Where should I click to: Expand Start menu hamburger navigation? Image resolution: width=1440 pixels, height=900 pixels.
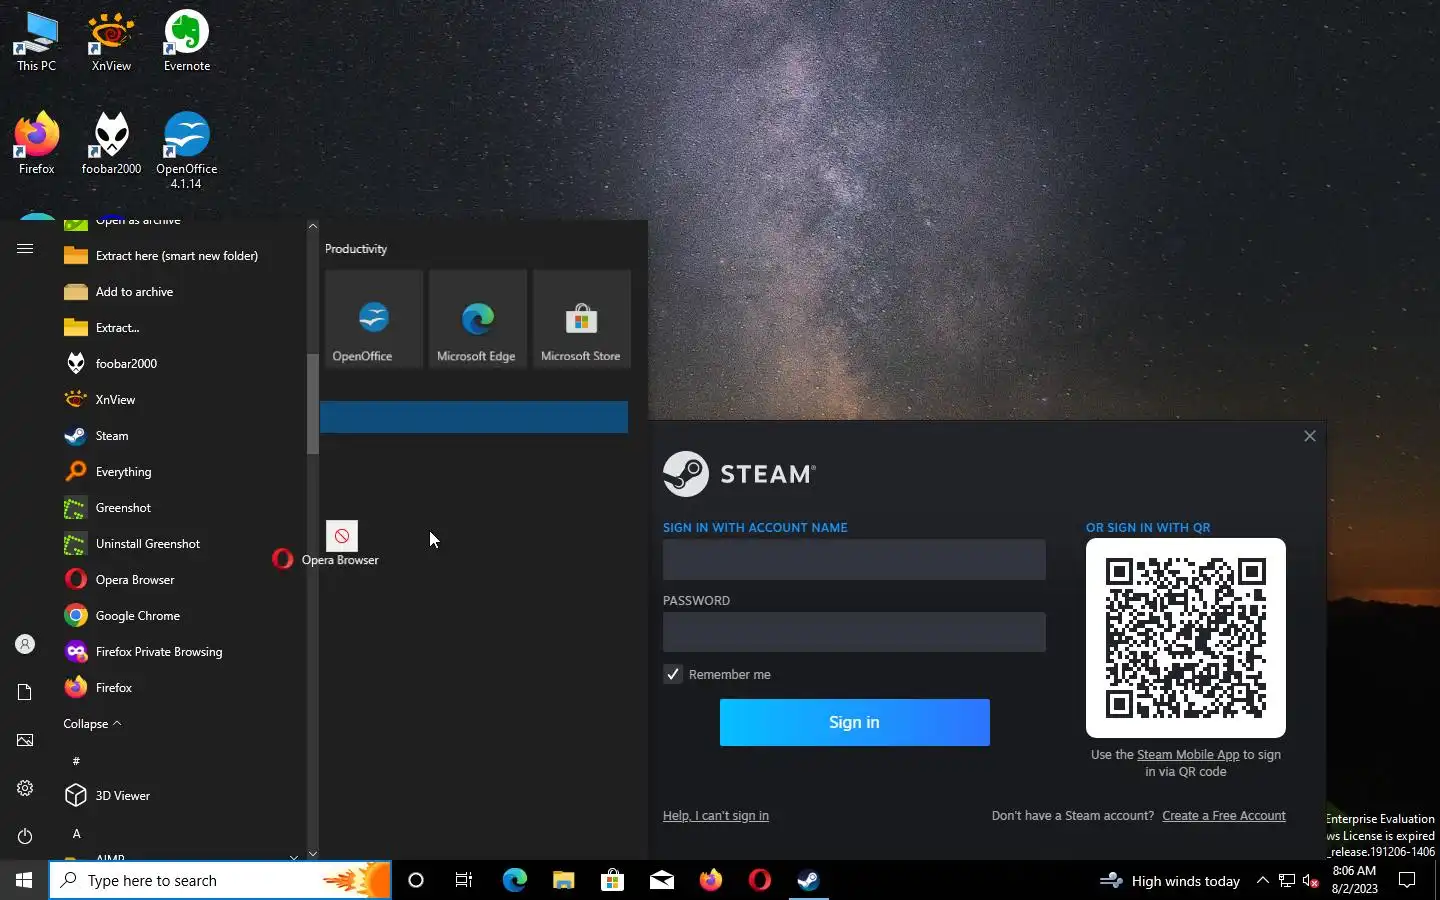point(25,248)
